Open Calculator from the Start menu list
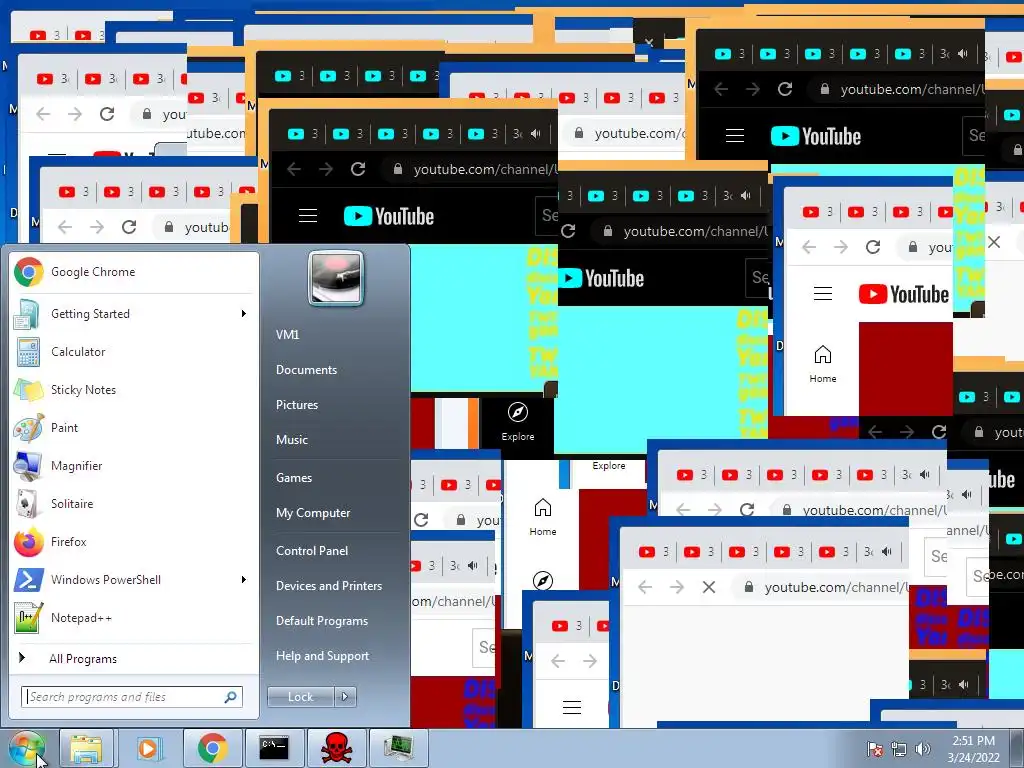1024x768 pixels. point(134,352)
